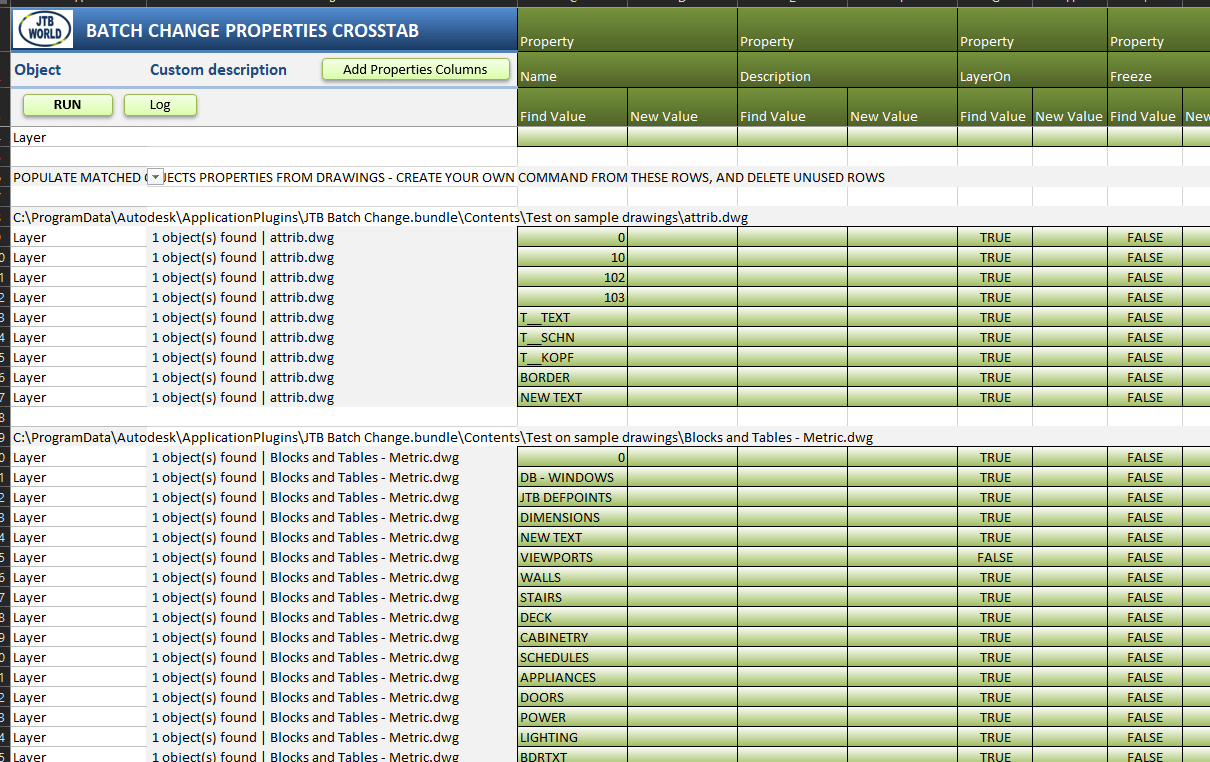Select the JTB DEFPOINTS cell
The height and width of the screenshot is (762, 1210).
pos(572,497)
